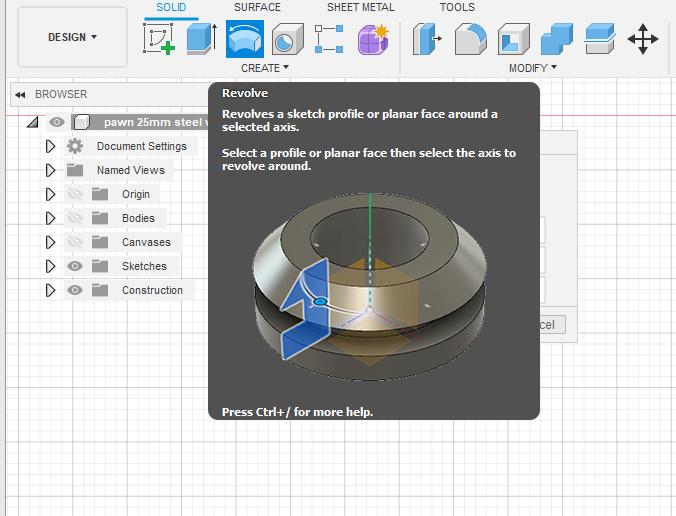Collapse the Browser panel with double arrows

click(x=20, y=94)
